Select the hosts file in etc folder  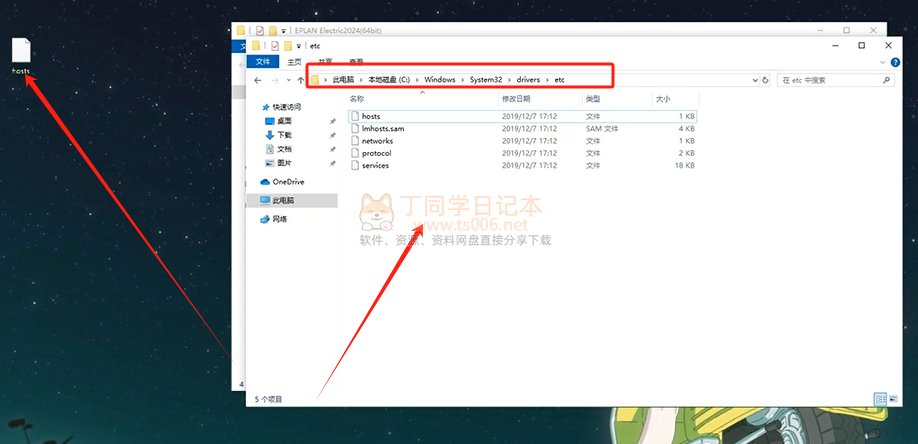tap(371, 117)
